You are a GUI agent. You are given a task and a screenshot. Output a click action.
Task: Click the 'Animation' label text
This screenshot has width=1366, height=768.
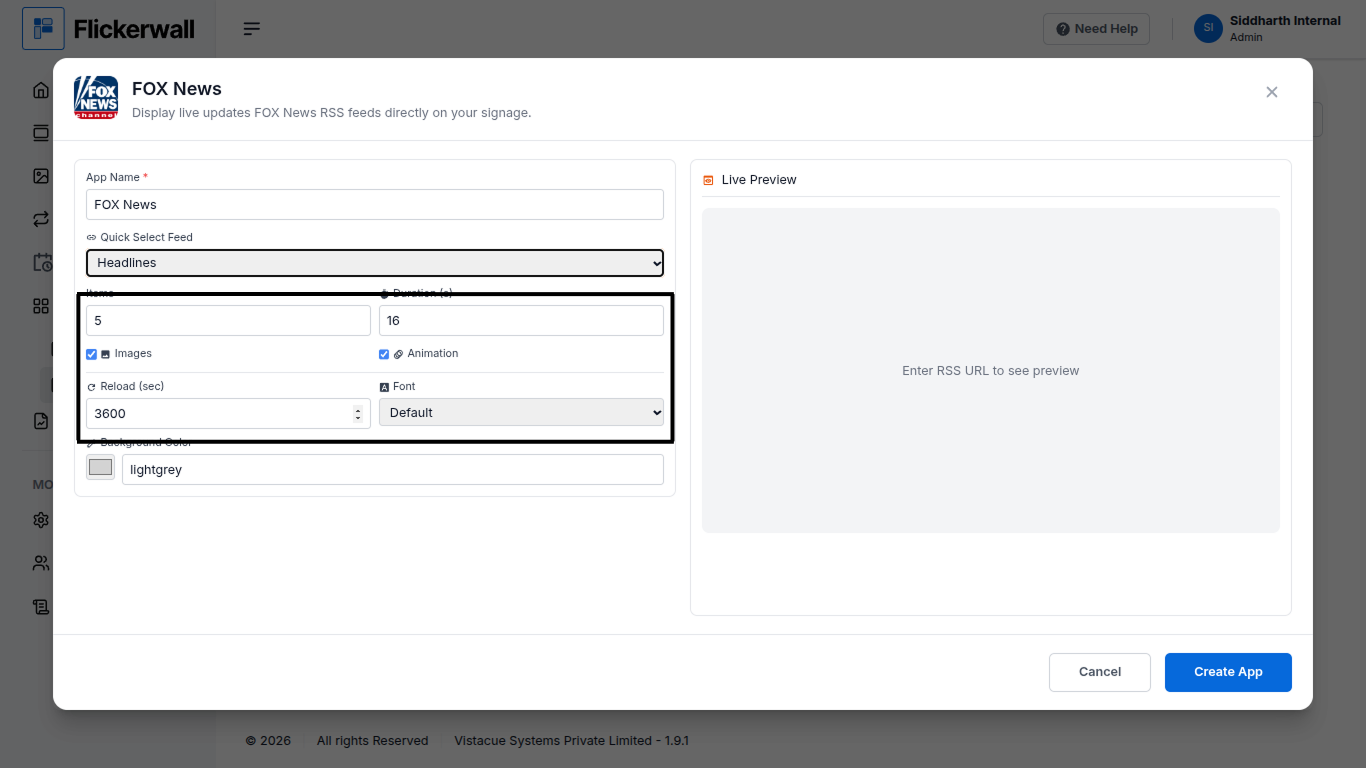coord(433,354)
